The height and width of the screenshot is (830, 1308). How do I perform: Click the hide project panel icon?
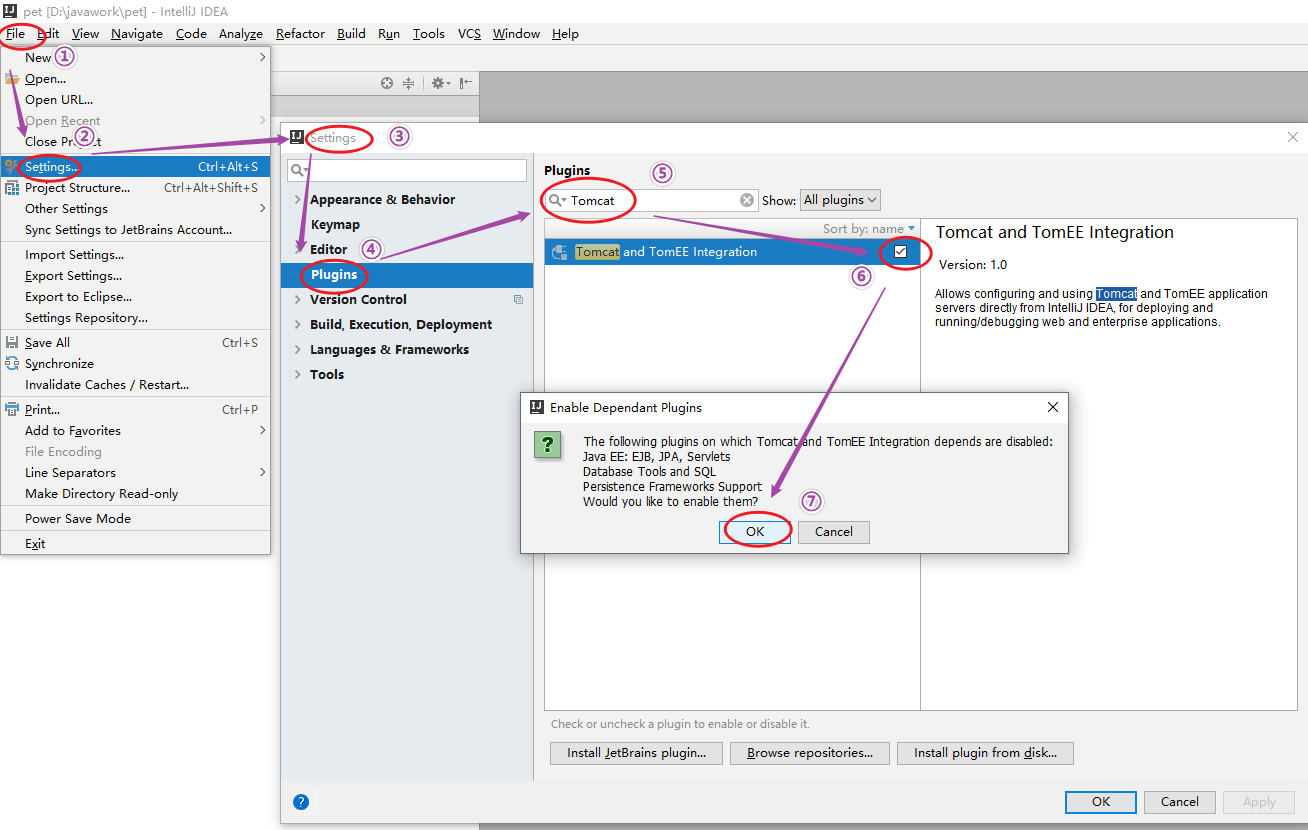(466, 83)
